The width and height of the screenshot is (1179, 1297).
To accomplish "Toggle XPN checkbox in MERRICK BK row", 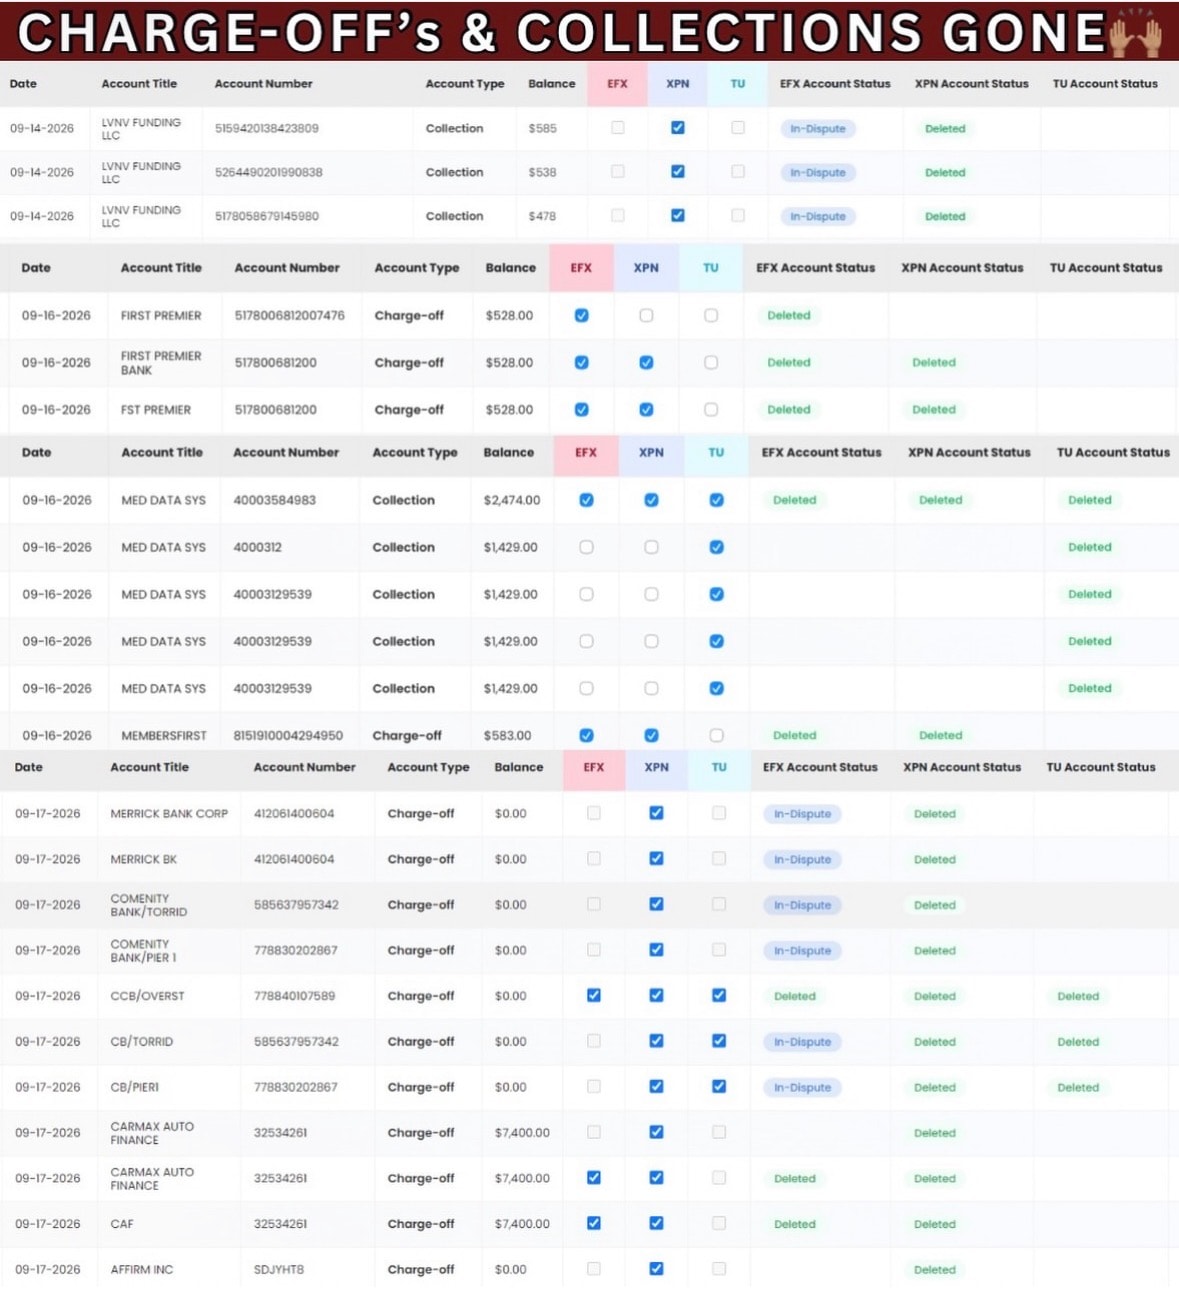I will pos(656,859).
